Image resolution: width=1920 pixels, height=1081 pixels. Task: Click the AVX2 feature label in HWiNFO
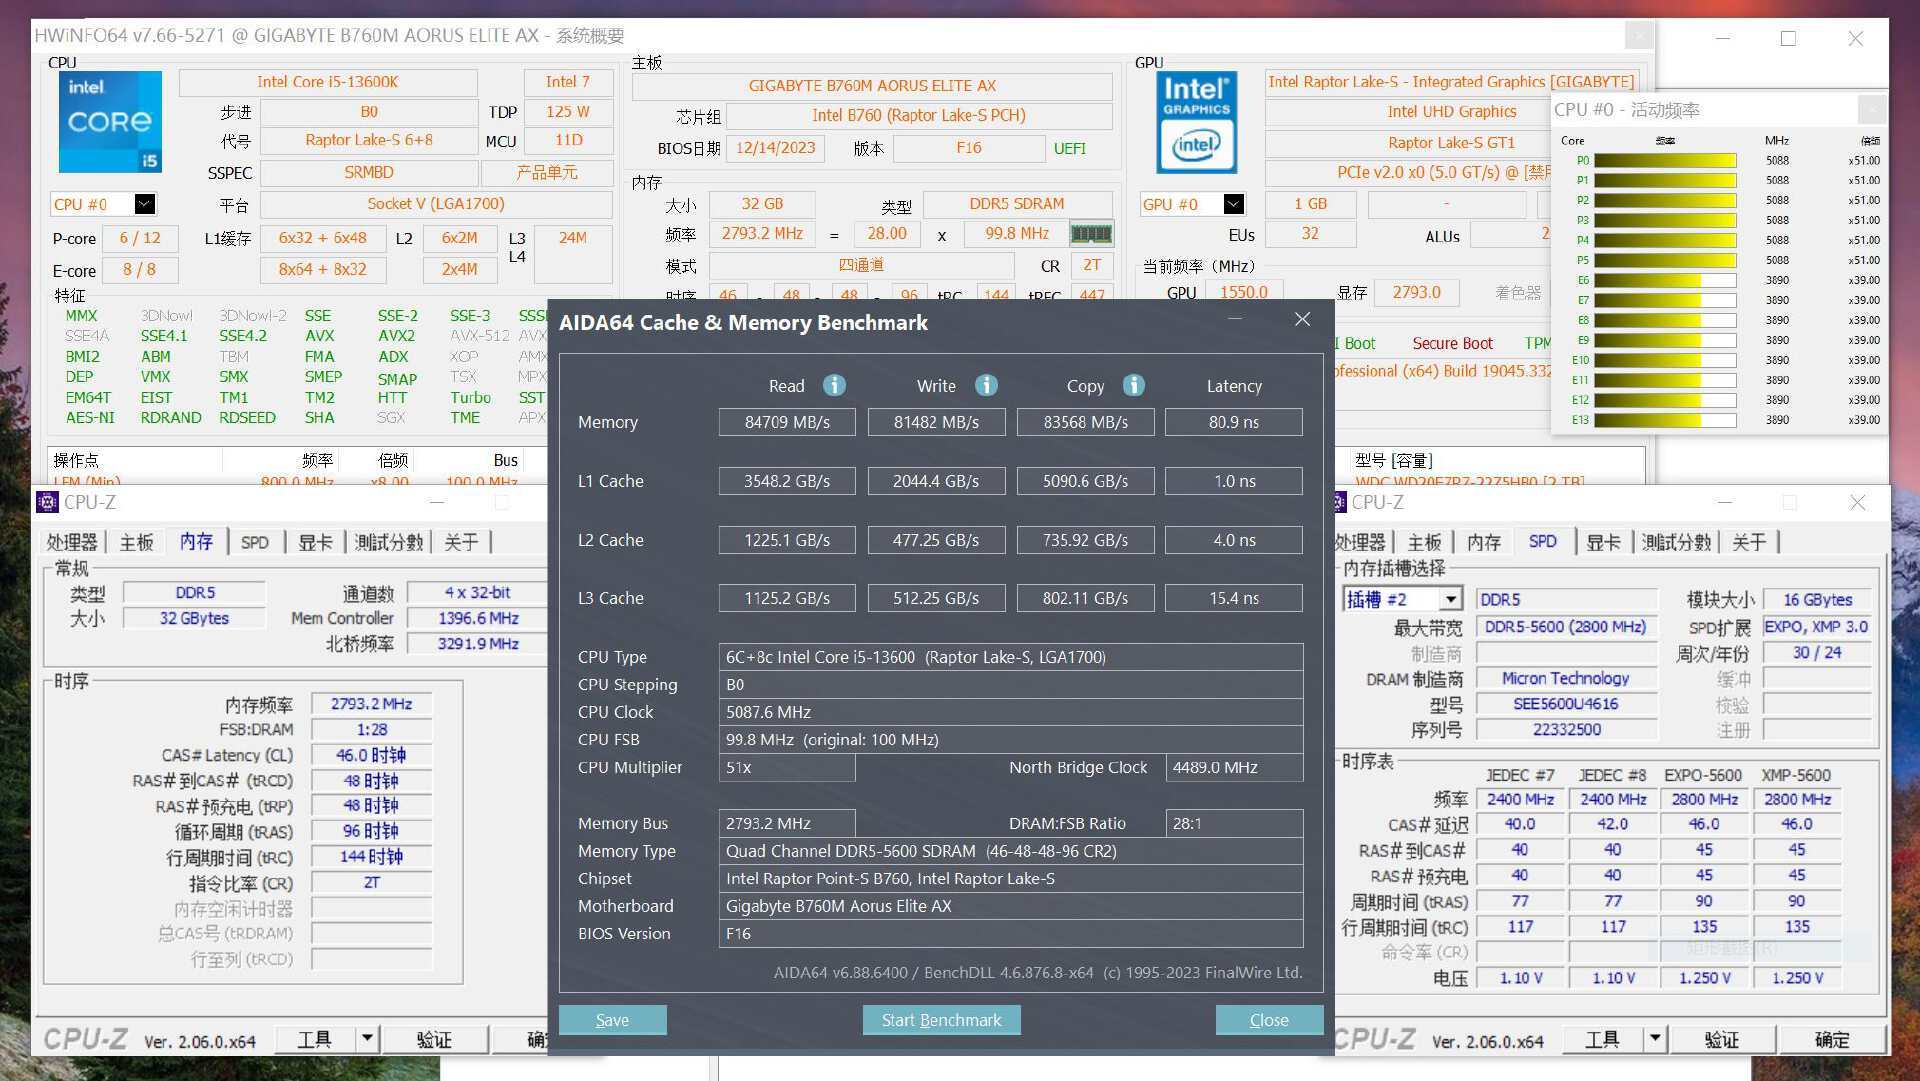[396, 336]
